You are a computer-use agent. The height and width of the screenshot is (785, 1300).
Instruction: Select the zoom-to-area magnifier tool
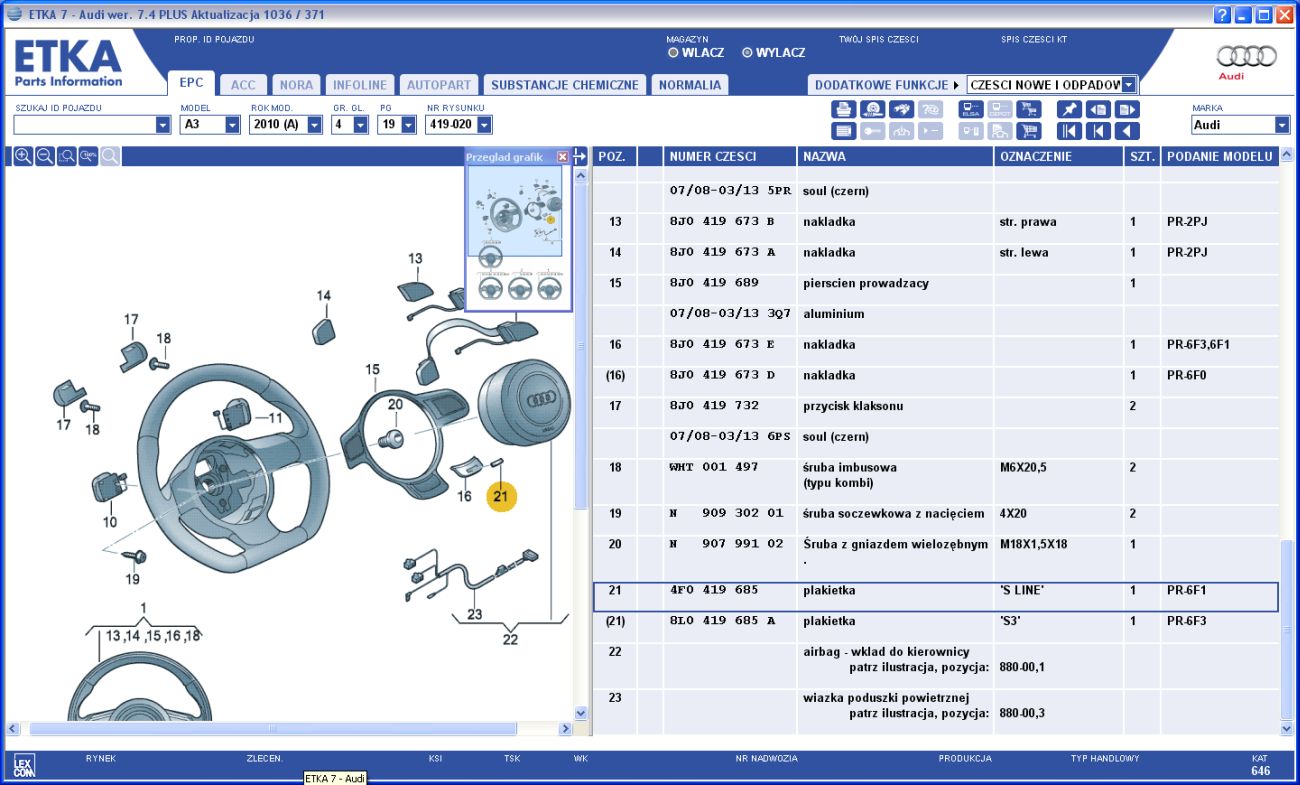point(67,156)
